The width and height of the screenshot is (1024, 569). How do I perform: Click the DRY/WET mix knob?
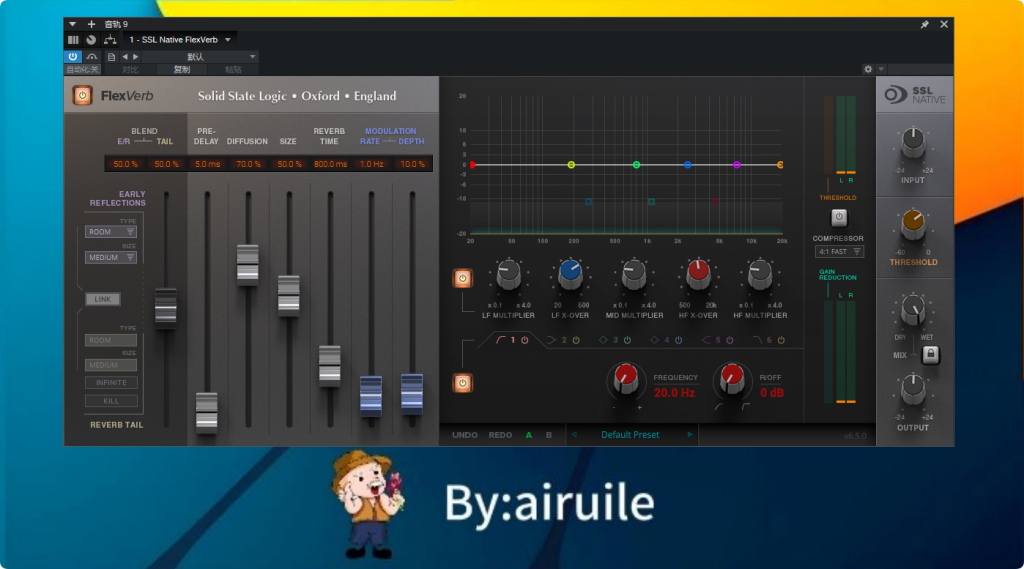tap(913, 310)
